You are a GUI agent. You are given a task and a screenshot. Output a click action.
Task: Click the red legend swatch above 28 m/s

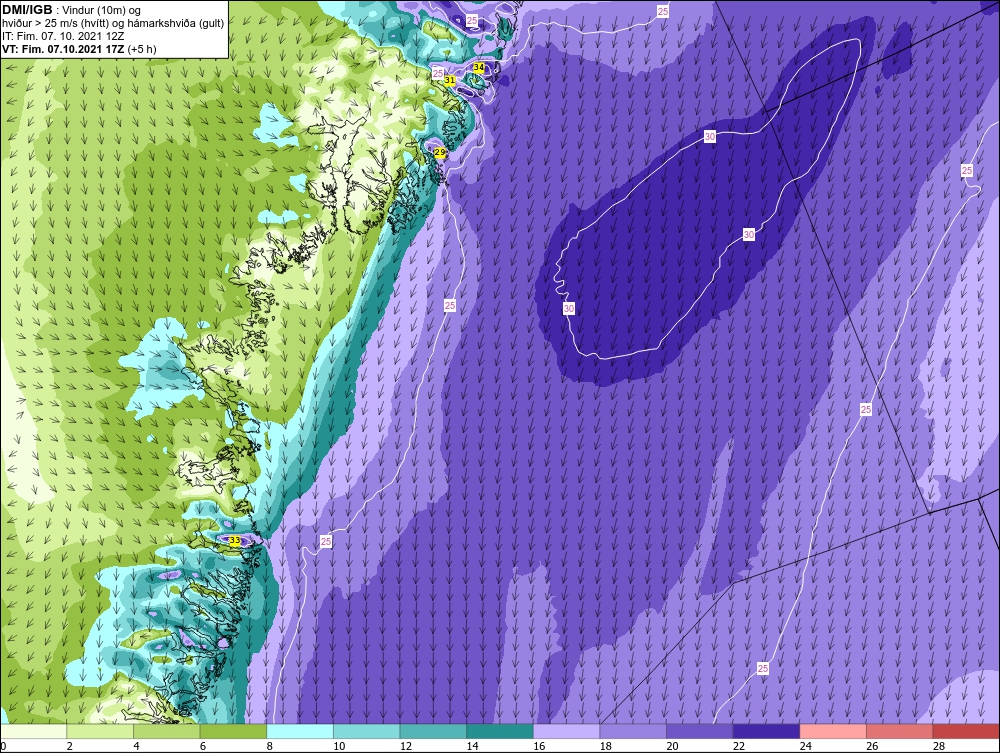click(x=966, y=731)
